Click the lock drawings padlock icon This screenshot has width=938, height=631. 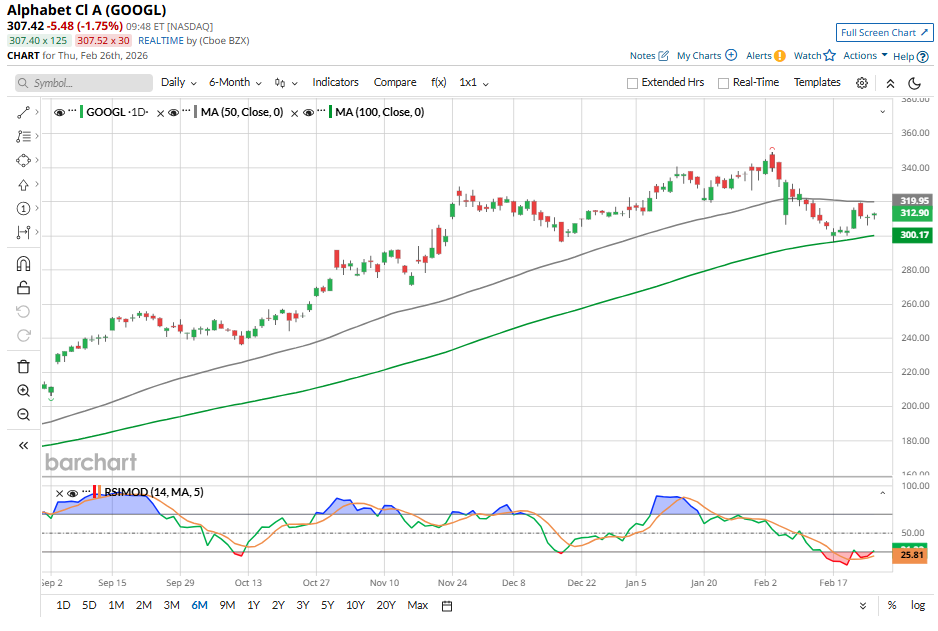point(24,288)
